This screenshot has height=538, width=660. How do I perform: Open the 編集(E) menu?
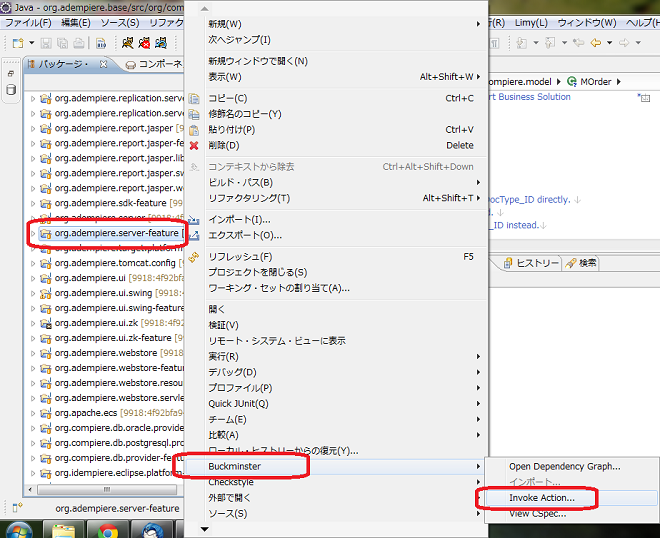pos(76,23)
